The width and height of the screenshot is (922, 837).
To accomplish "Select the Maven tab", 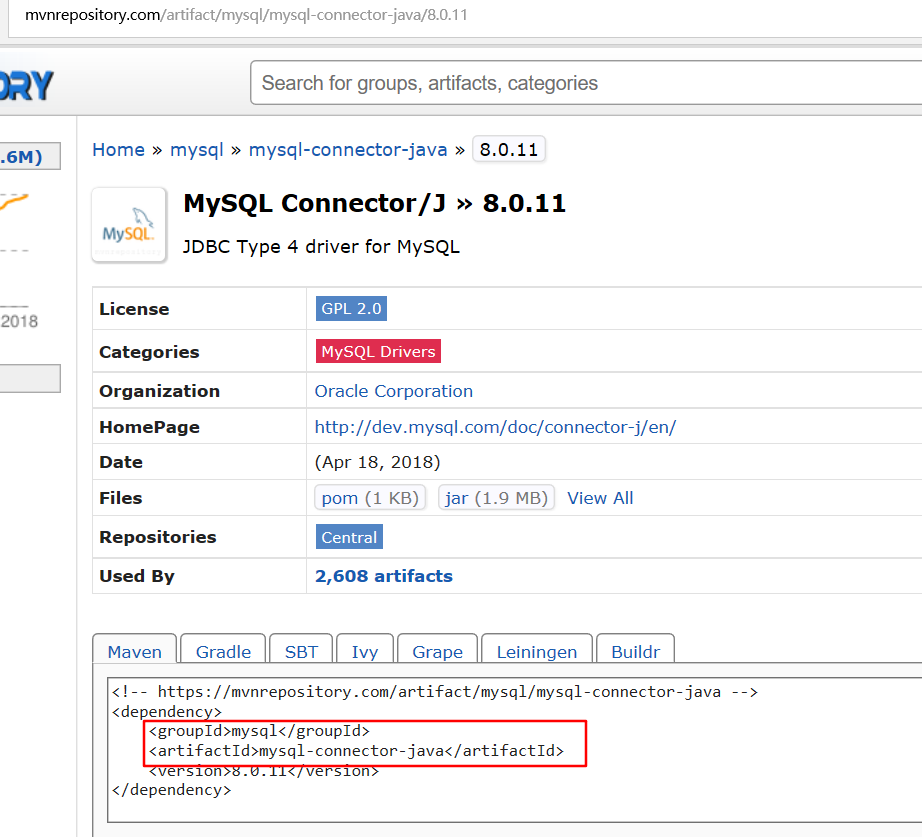I will 135,649.
